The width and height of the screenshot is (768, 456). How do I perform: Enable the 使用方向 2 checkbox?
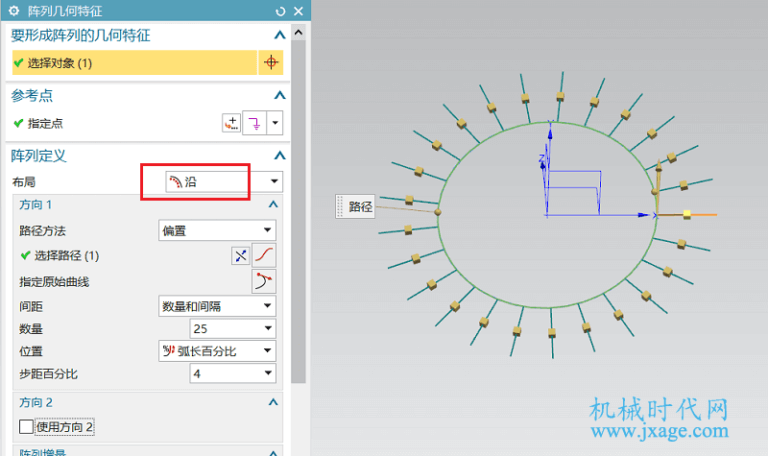point(26,427)
